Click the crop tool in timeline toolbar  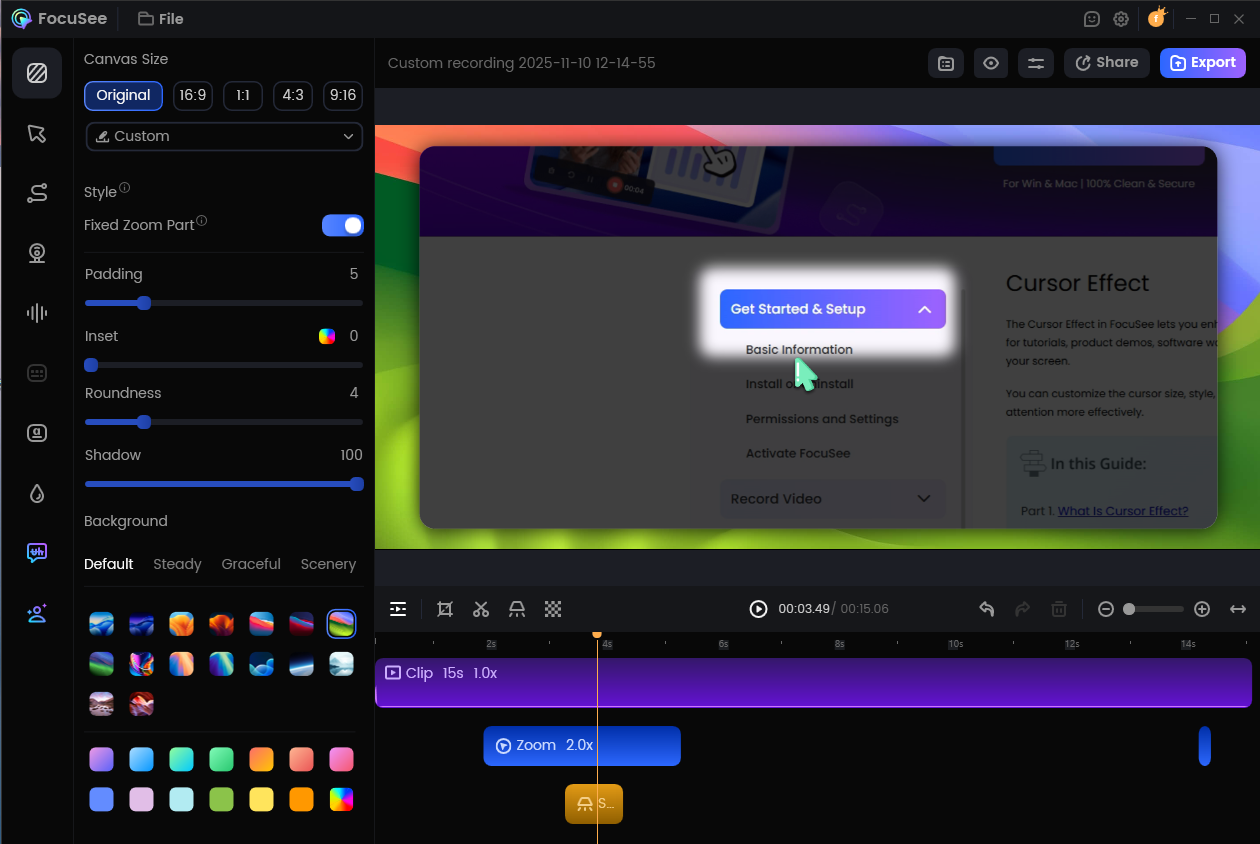(445, 609)
